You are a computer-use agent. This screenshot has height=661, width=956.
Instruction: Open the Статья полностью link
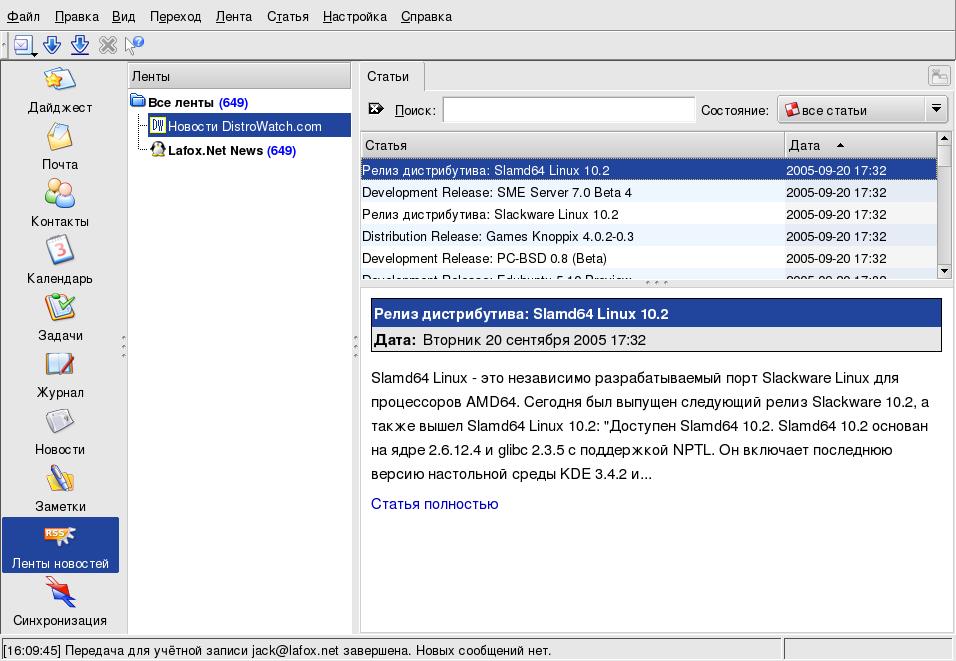(x=435, y=504)
